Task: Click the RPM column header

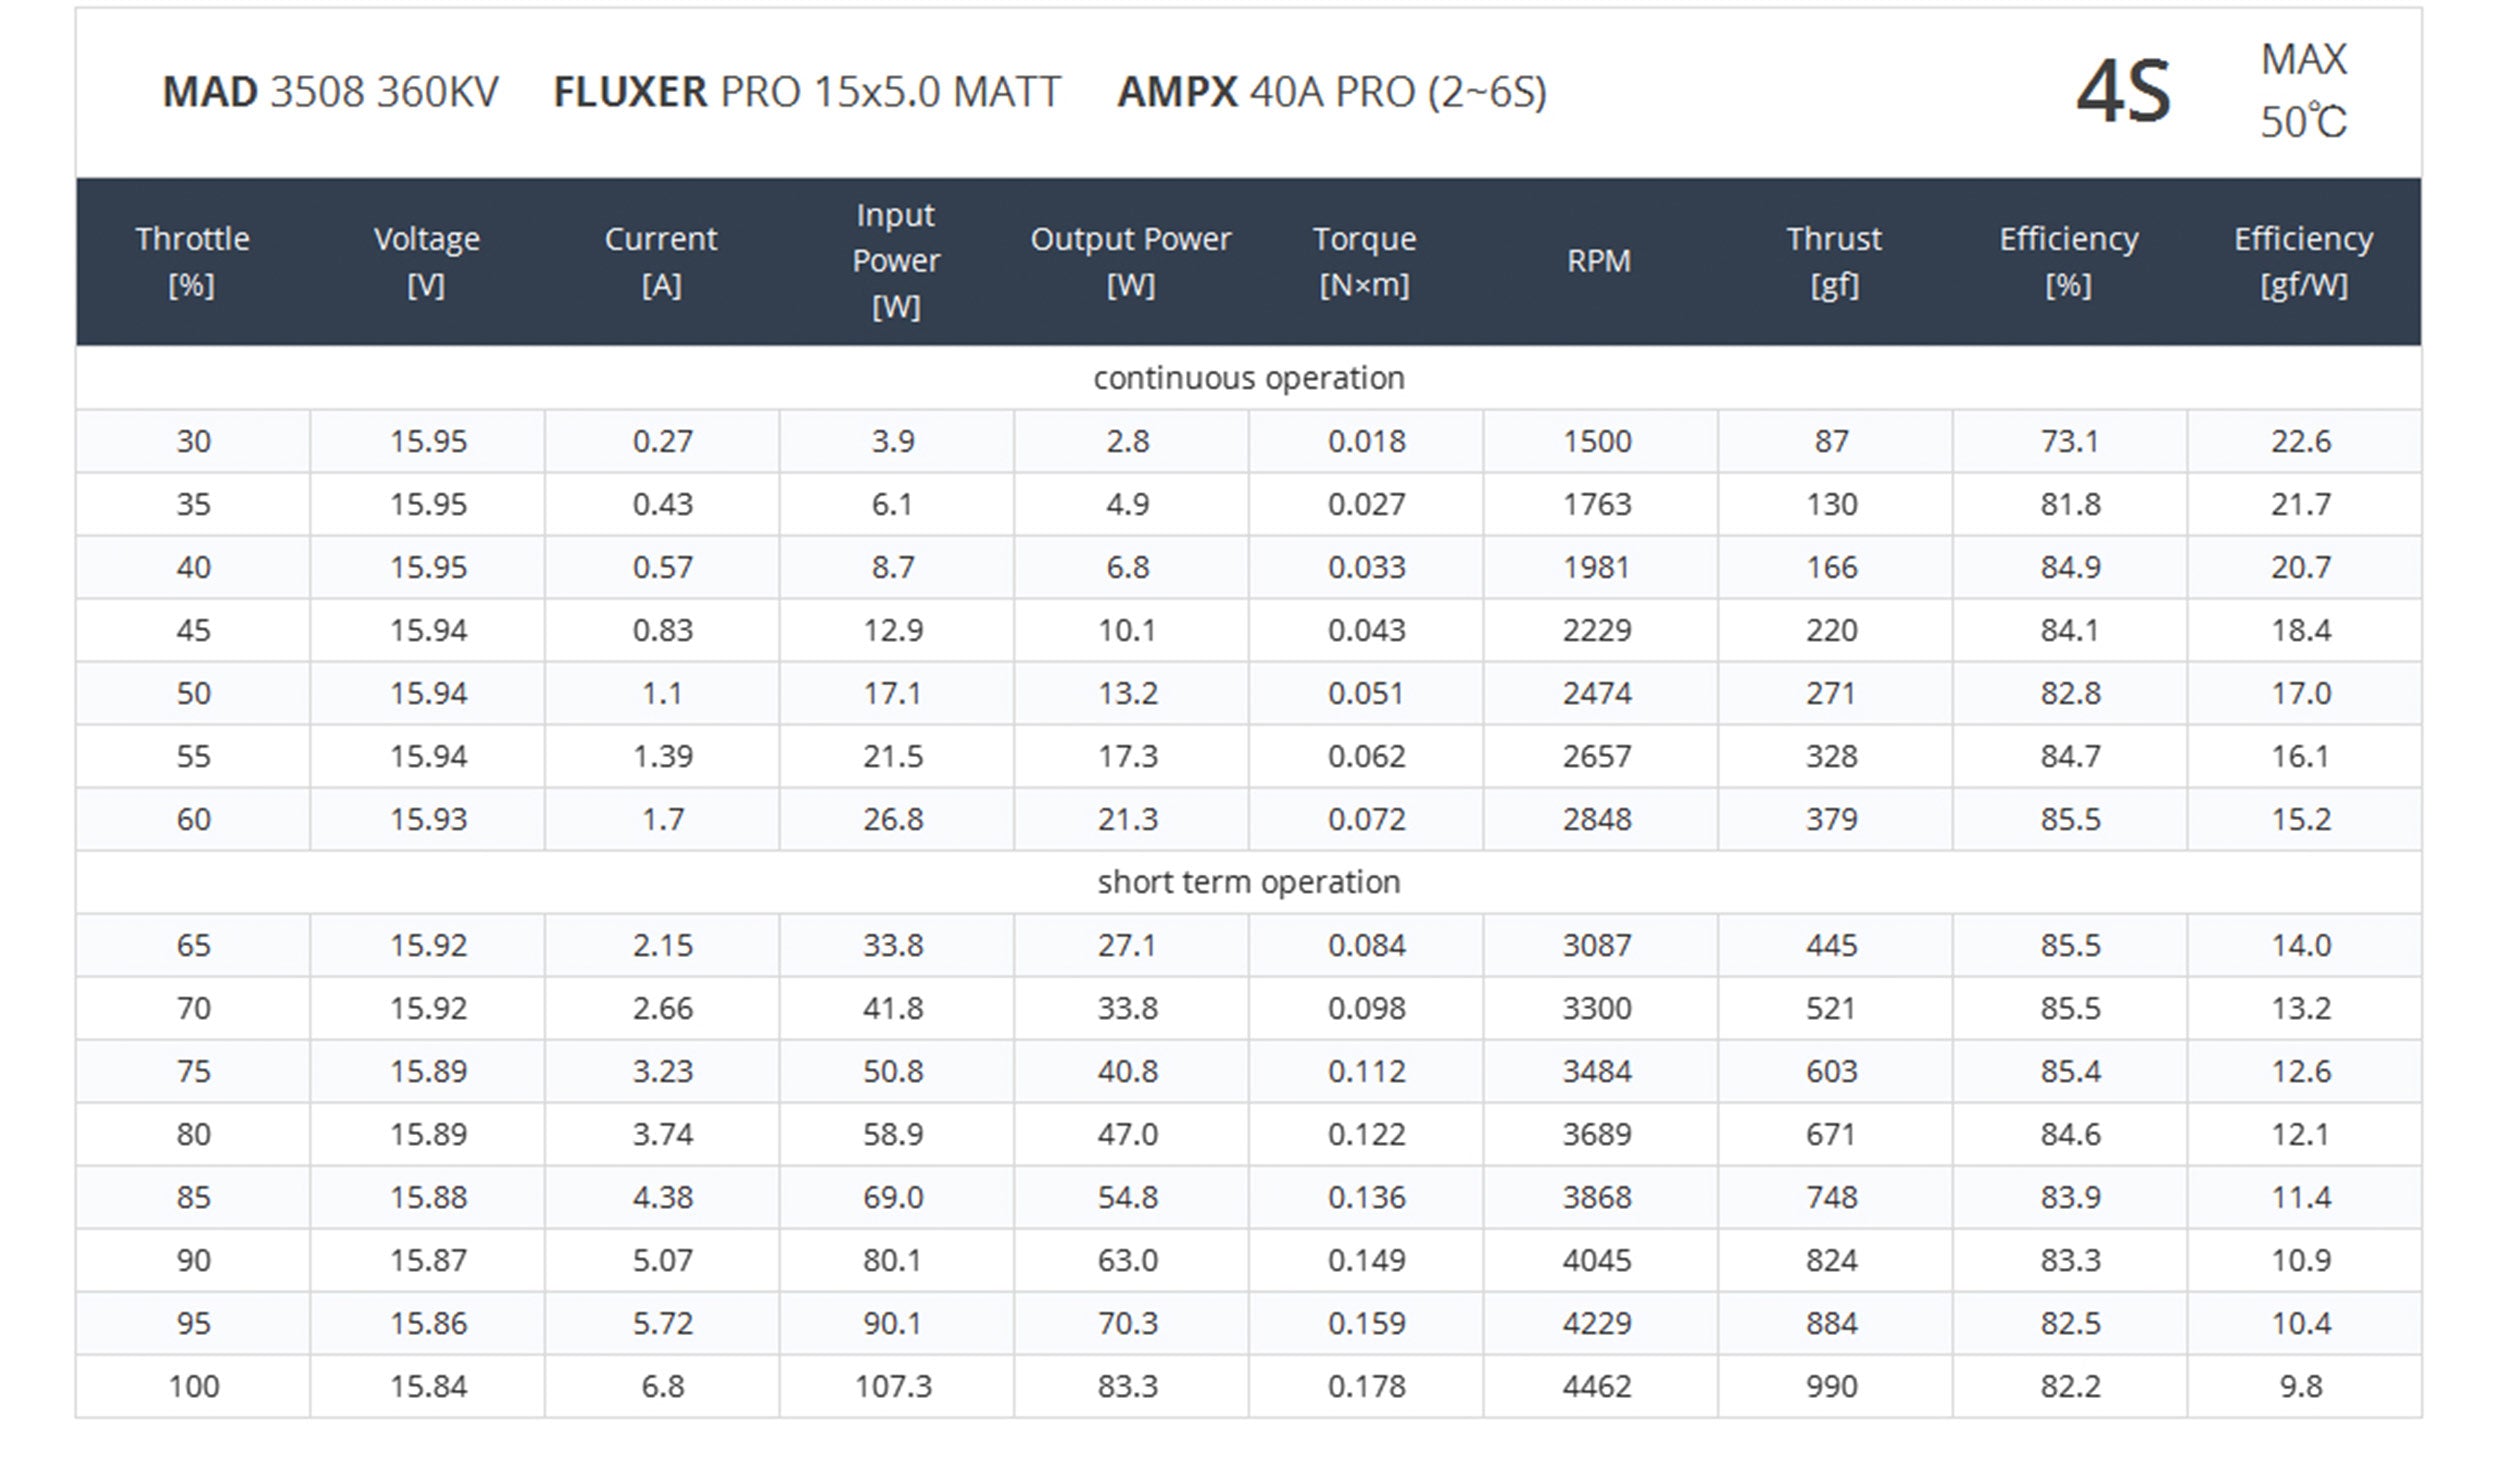Action: coord(1598,261)
